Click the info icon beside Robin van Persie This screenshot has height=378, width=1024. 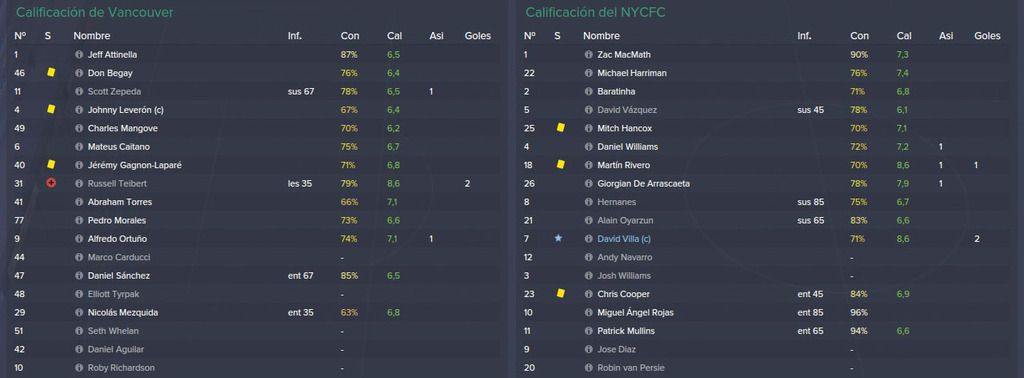click(588, 368)
